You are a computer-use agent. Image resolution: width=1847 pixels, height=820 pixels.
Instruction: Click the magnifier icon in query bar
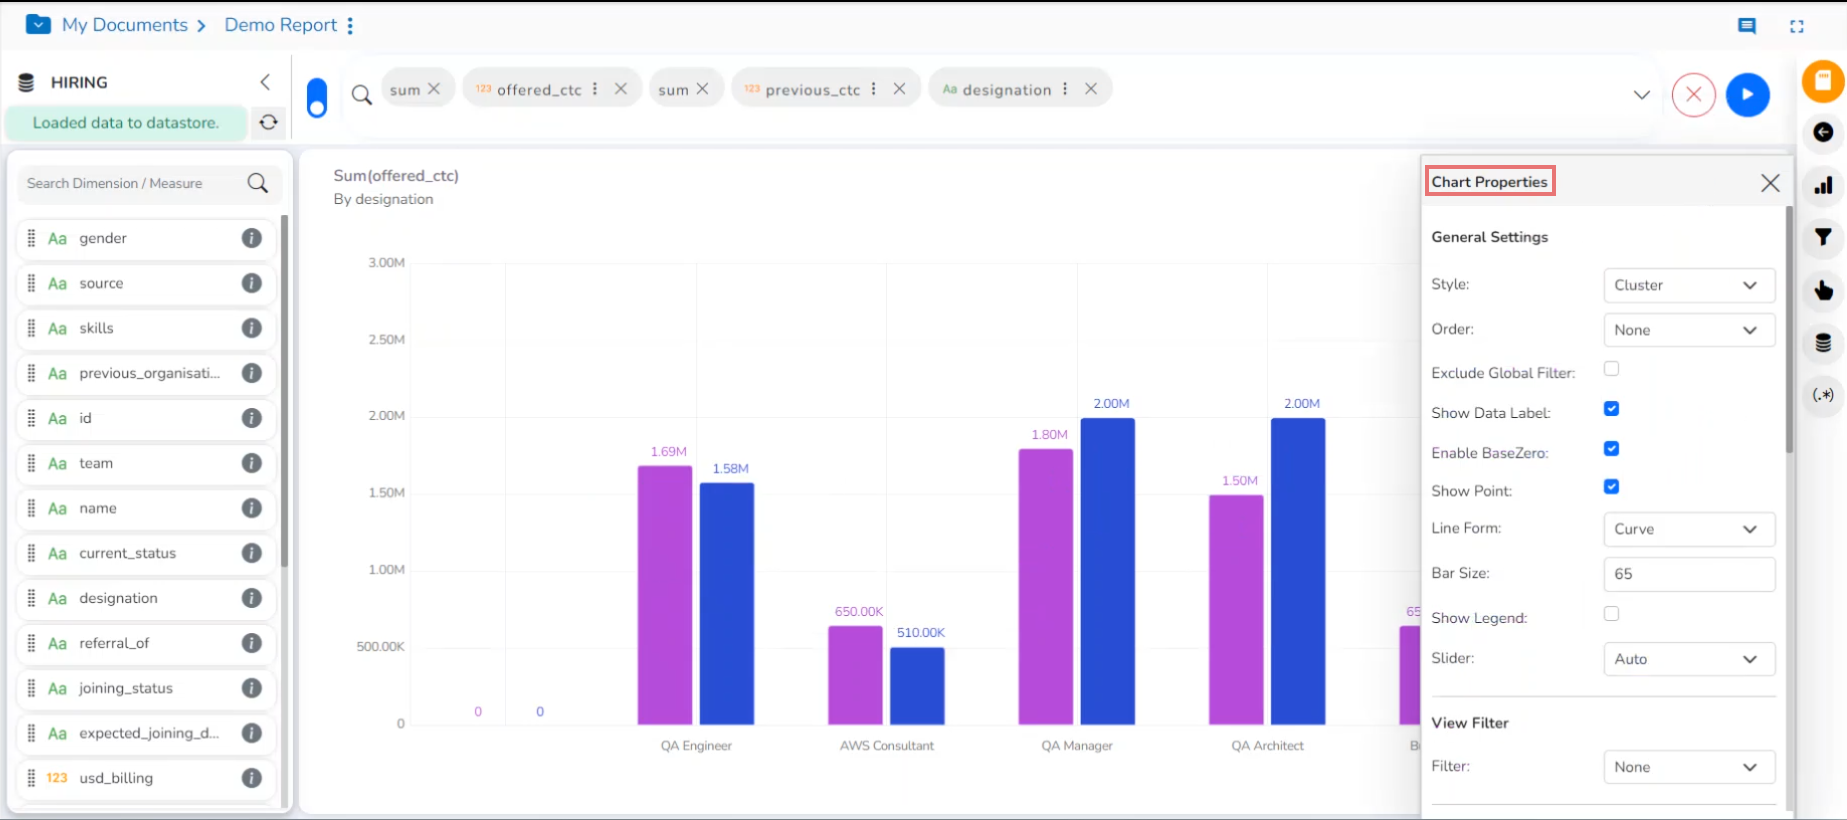pyautogui.click(x=361, y=95)
